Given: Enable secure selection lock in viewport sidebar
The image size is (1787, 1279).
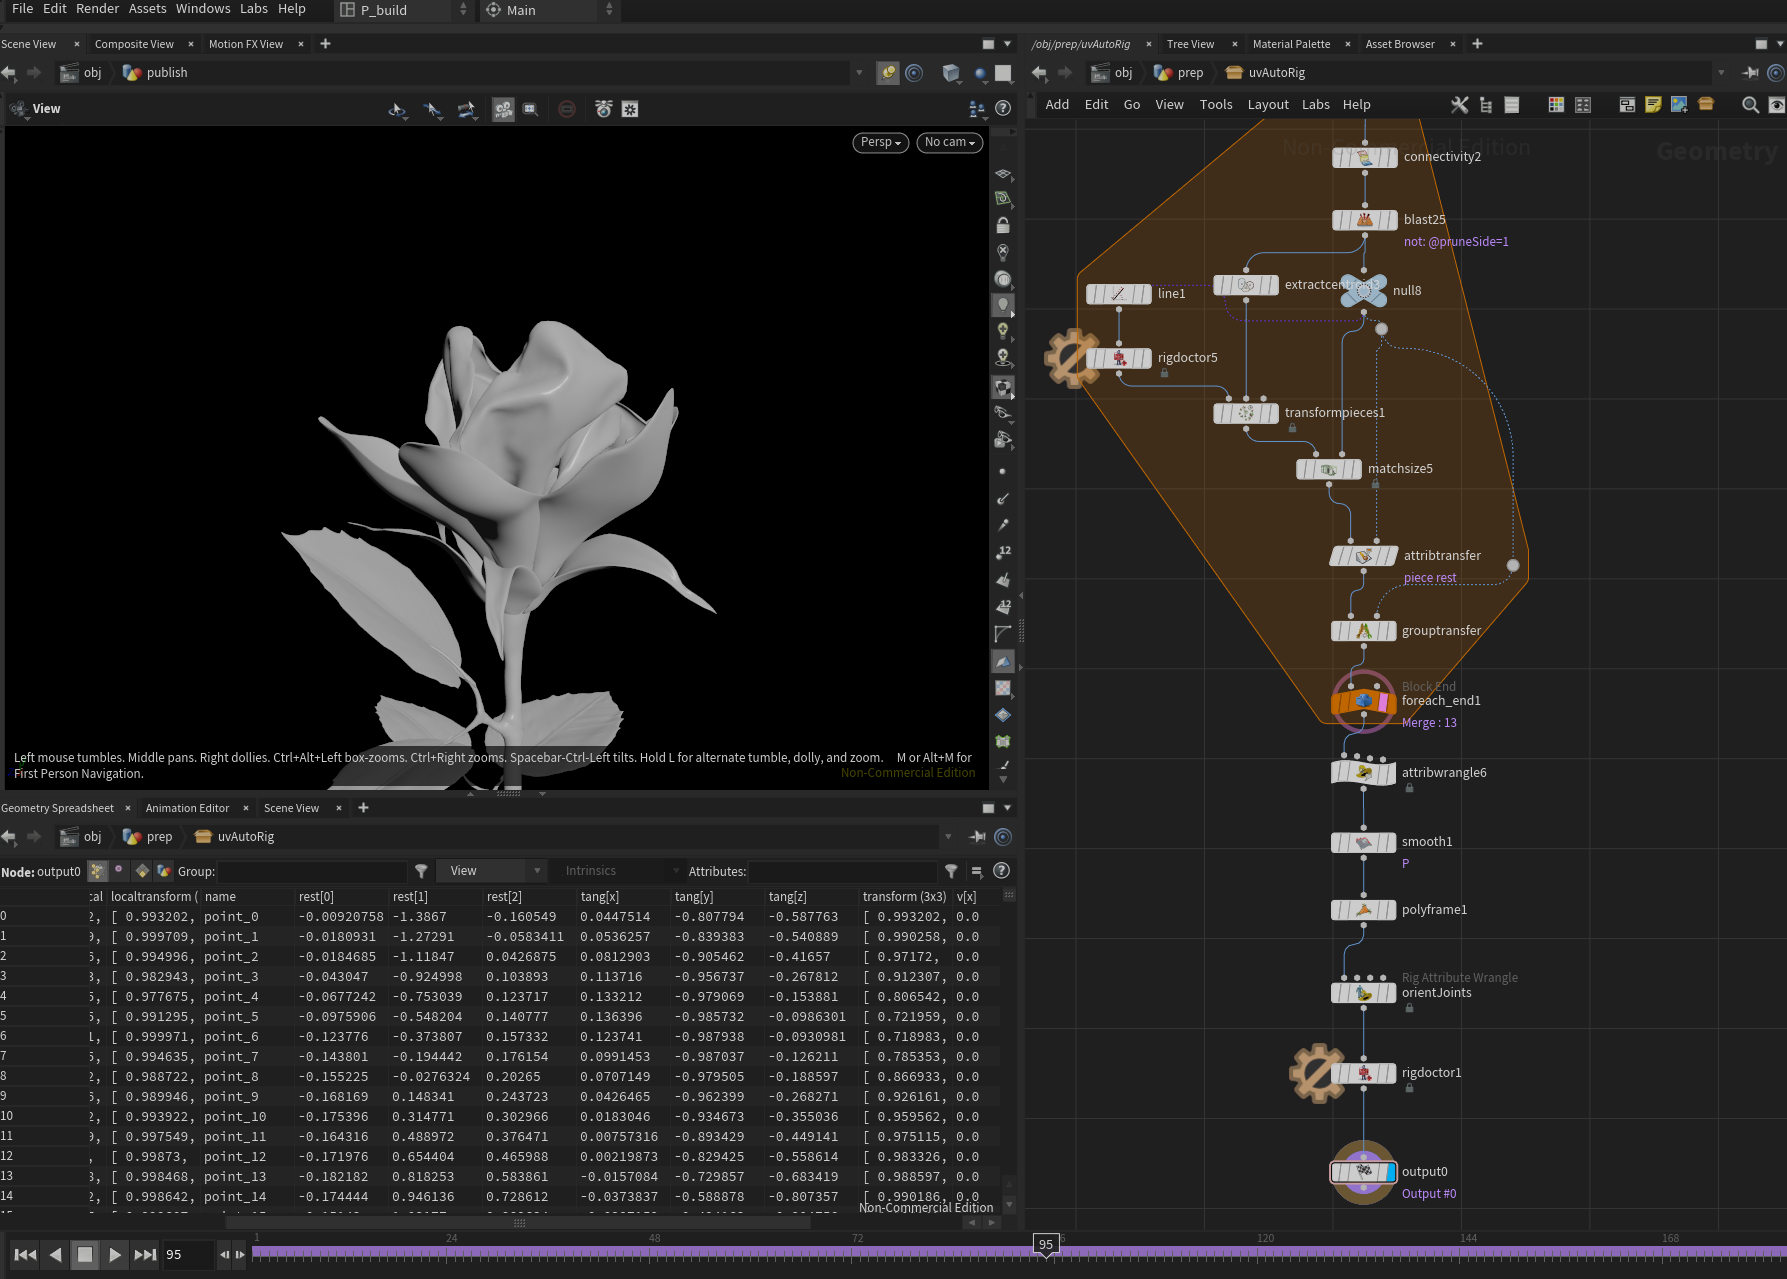Looking at the screenshot, I should [x=1004, y=225].
